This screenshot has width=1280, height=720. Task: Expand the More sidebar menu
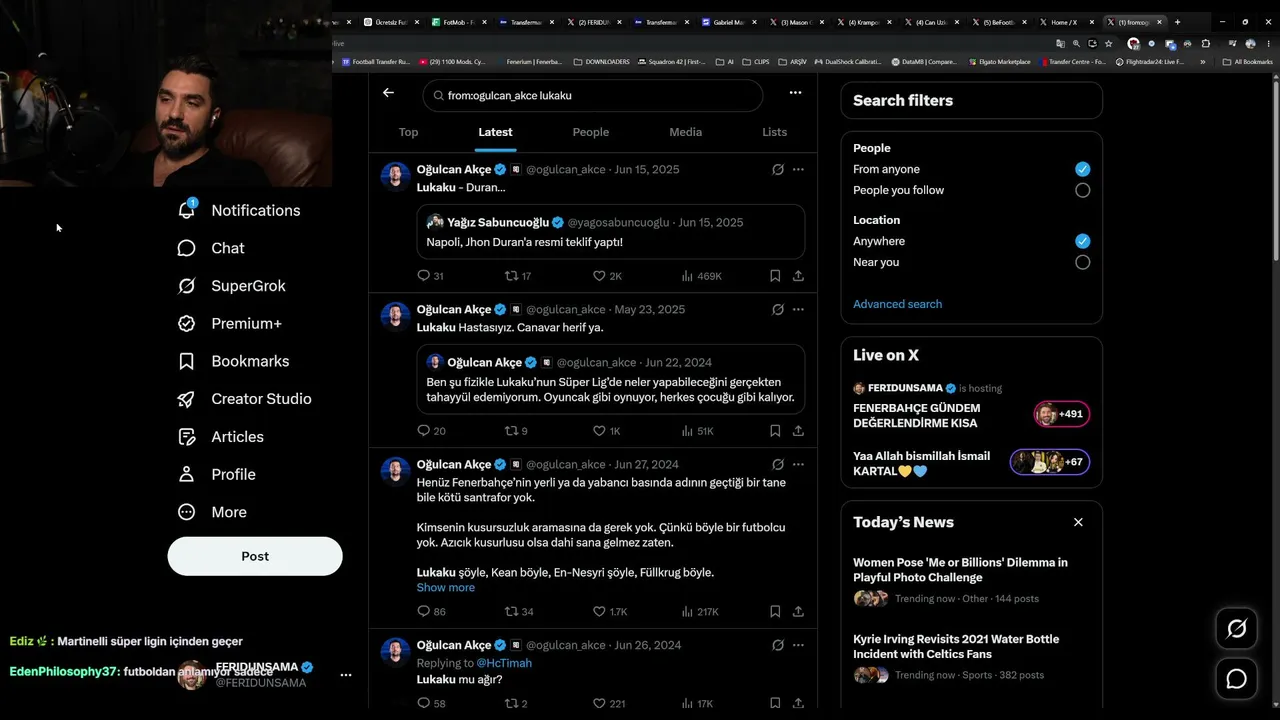pos(211,512)
